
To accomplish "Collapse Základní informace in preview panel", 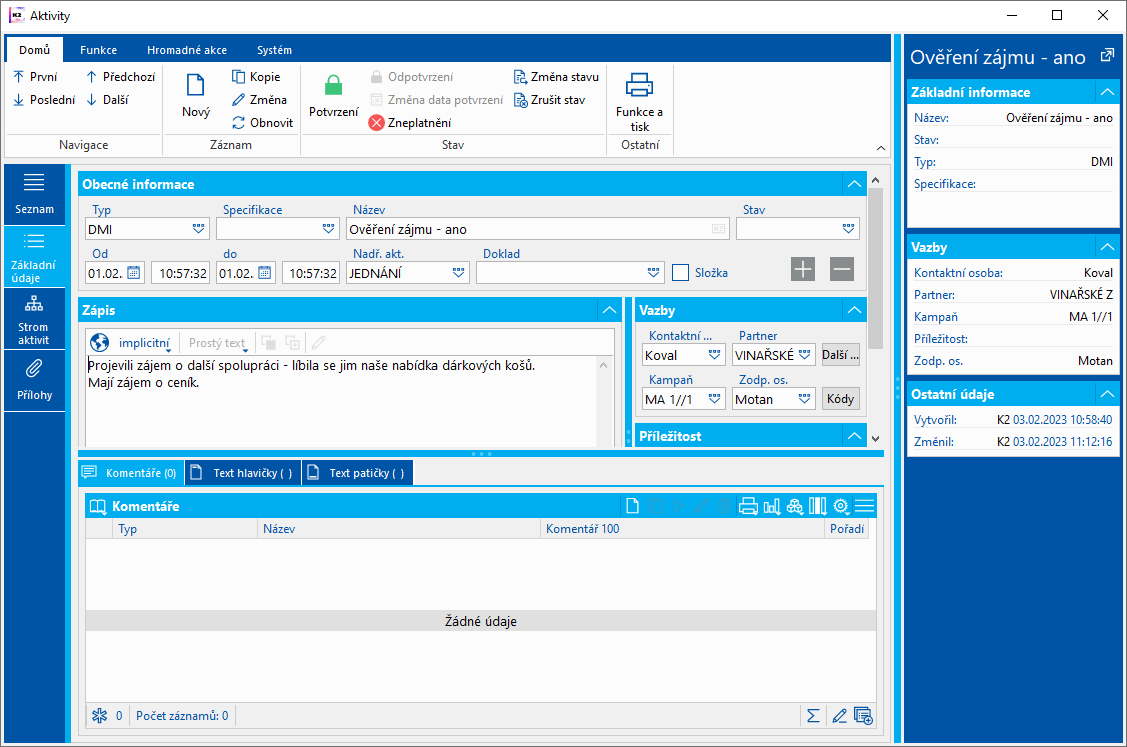I will click(x=1108, y=92).
